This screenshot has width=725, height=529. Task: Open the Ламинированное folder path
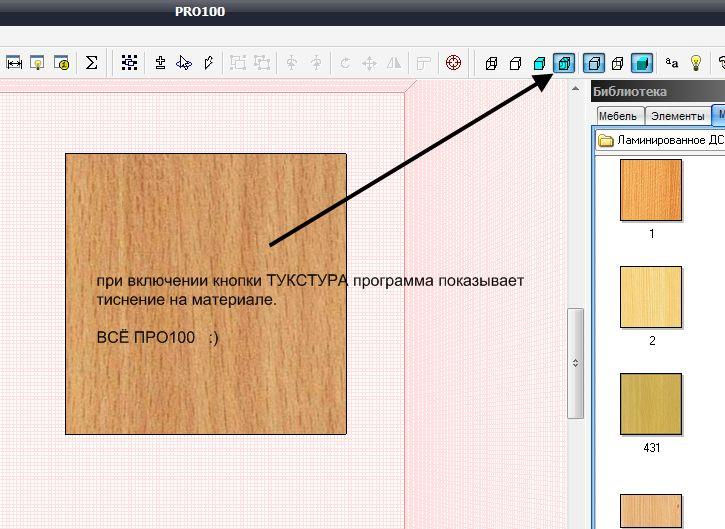point(661,140)
